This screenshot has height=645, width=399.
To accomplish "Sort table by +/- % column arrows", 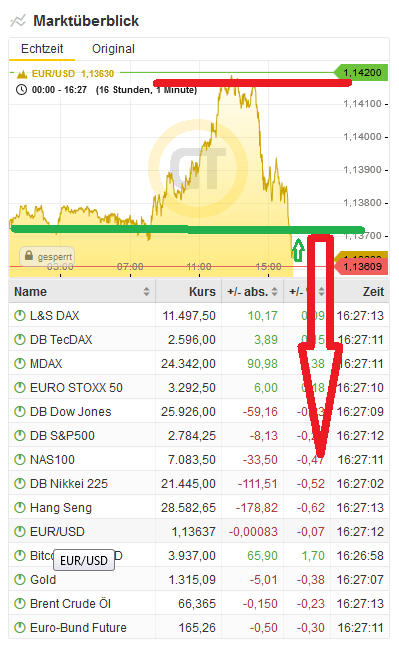I will (321, 292).
